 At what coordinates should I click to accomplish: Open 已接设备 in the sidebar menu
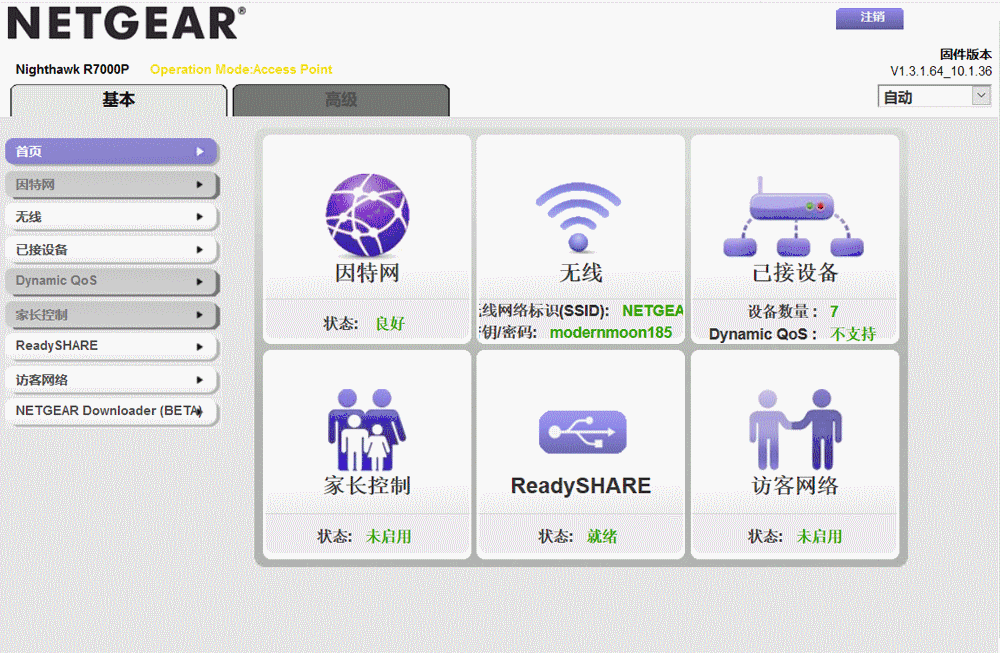(111, 250)
